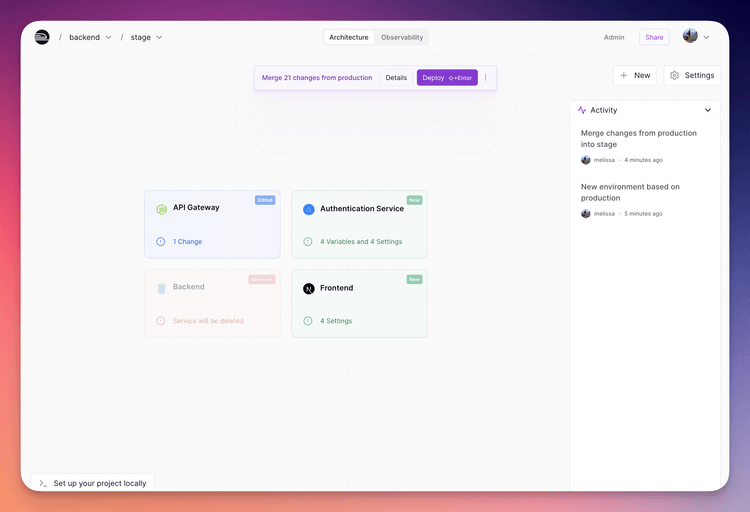
Task: Click the Settings gear icon
Action: pos(675,75)
